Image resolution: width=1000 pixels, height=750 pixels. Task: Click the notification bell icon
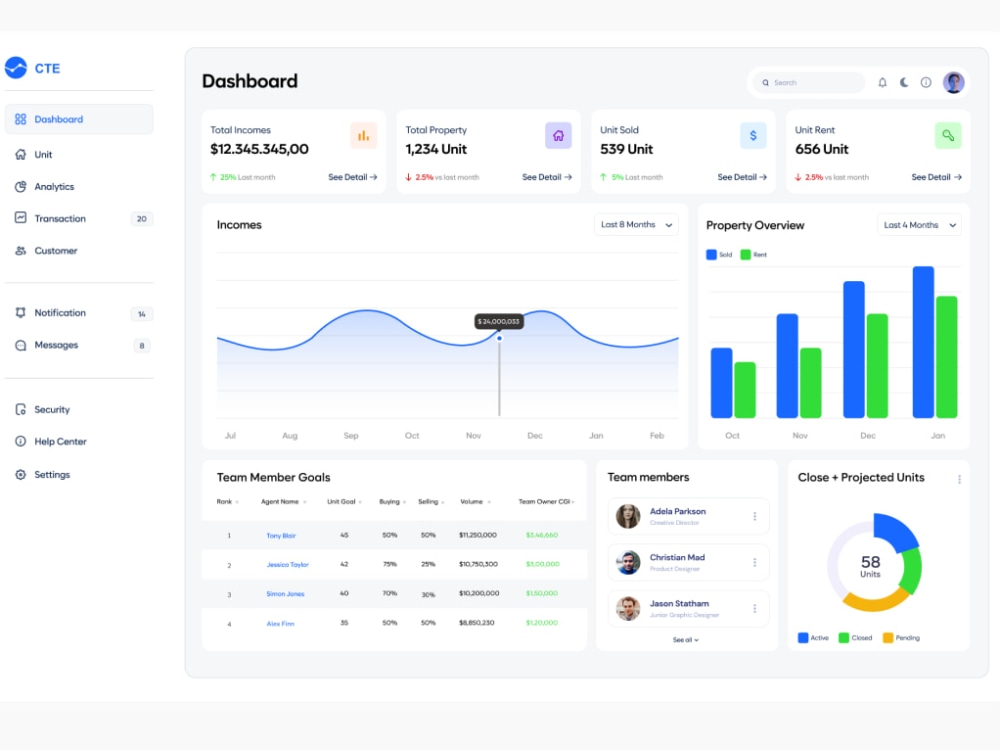[x=882, y=83]
